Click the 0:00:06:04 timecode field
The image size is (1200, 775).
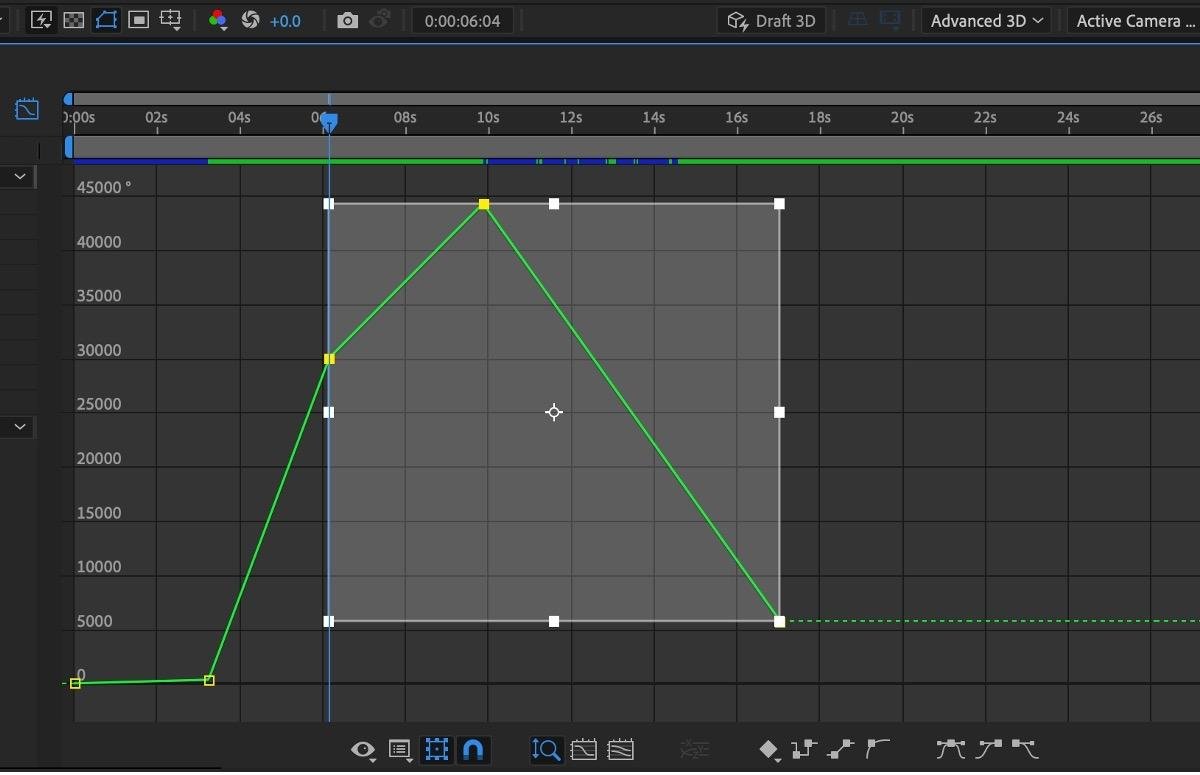tap(462, 20)
